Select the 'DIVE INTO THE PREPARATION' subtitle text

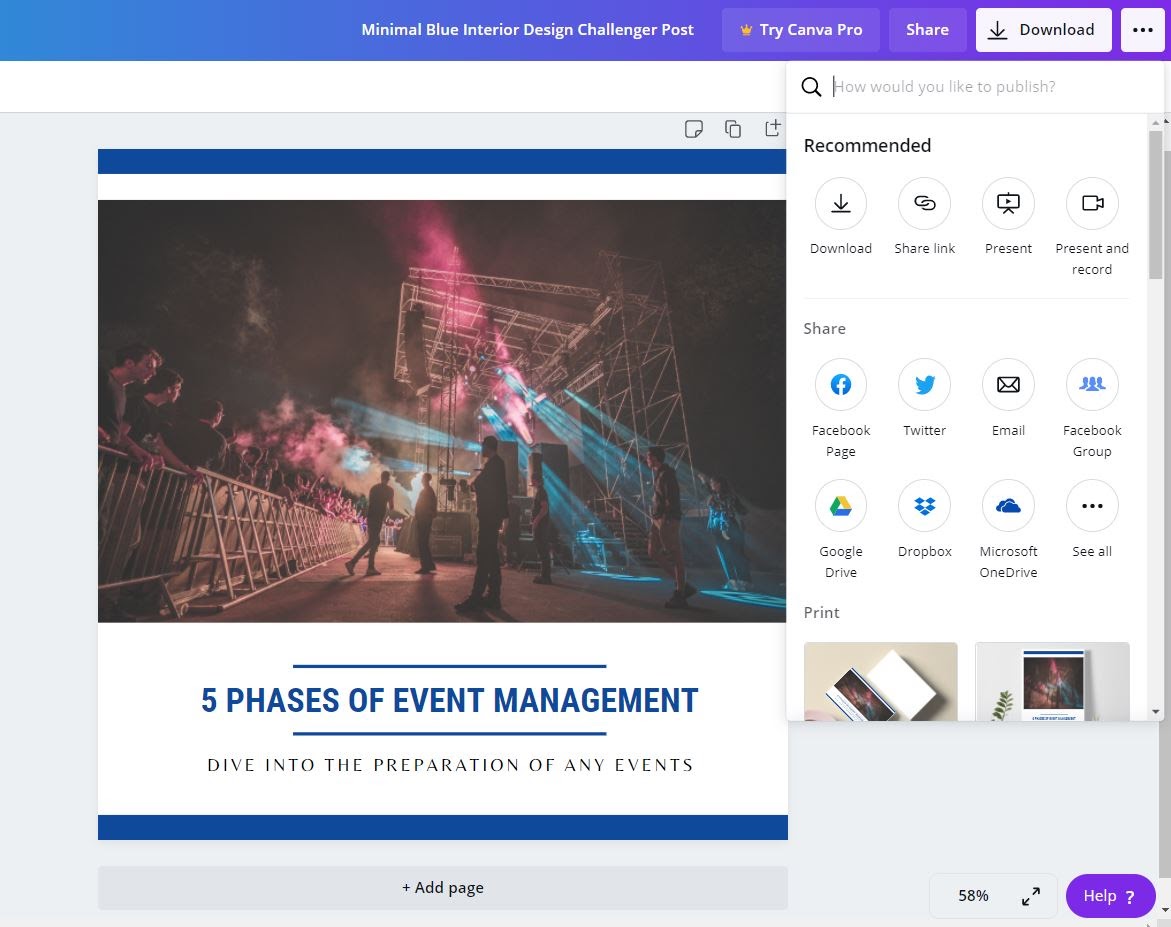450,765
